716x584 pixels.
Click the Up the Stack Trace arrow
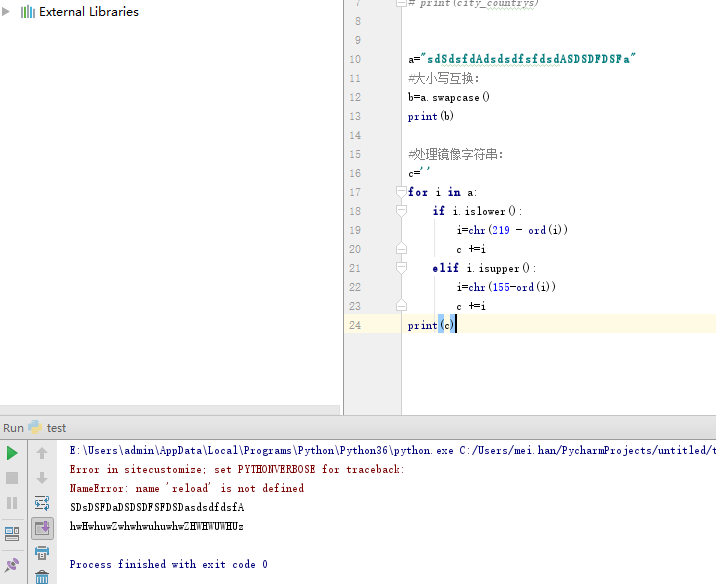click(x=42, y=453)
